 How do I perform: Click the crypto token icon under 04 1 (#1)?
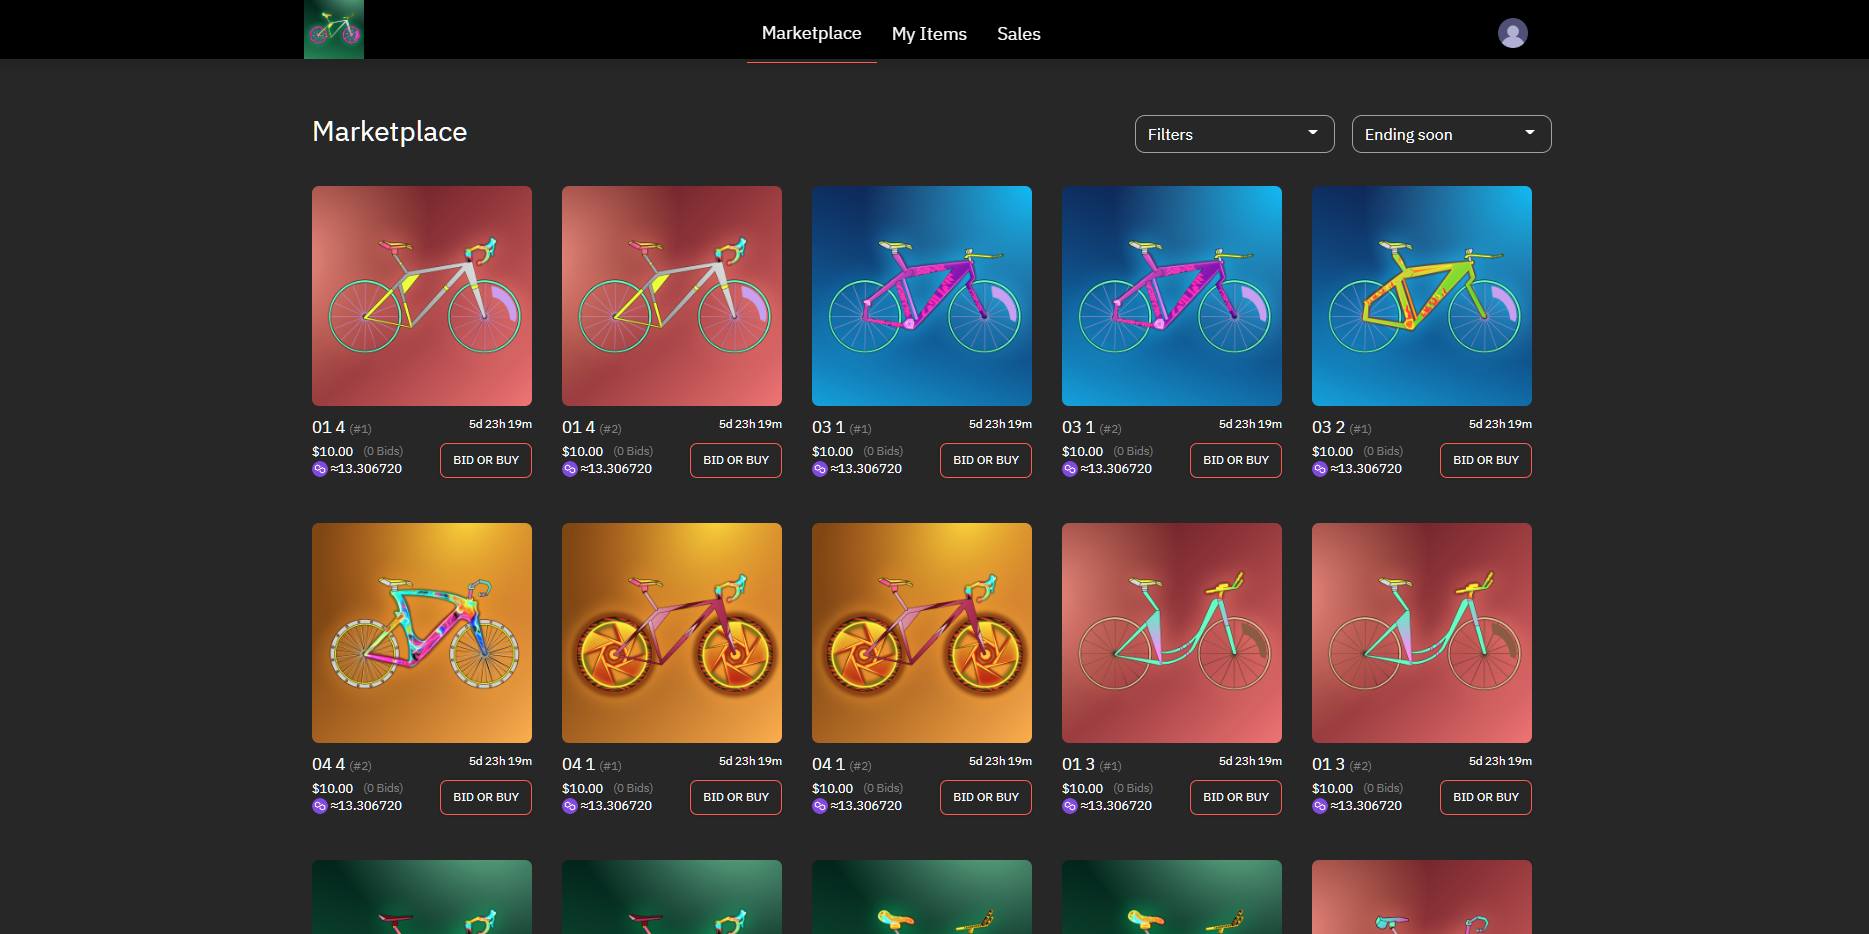(x=570, y=806)
